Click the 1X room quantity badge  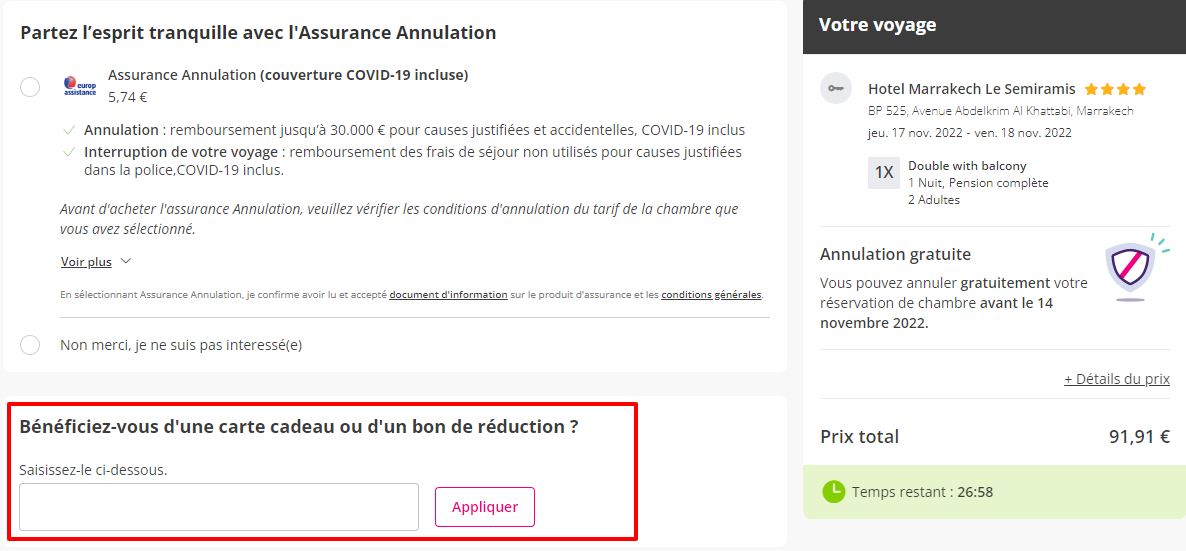click(884, 172)
